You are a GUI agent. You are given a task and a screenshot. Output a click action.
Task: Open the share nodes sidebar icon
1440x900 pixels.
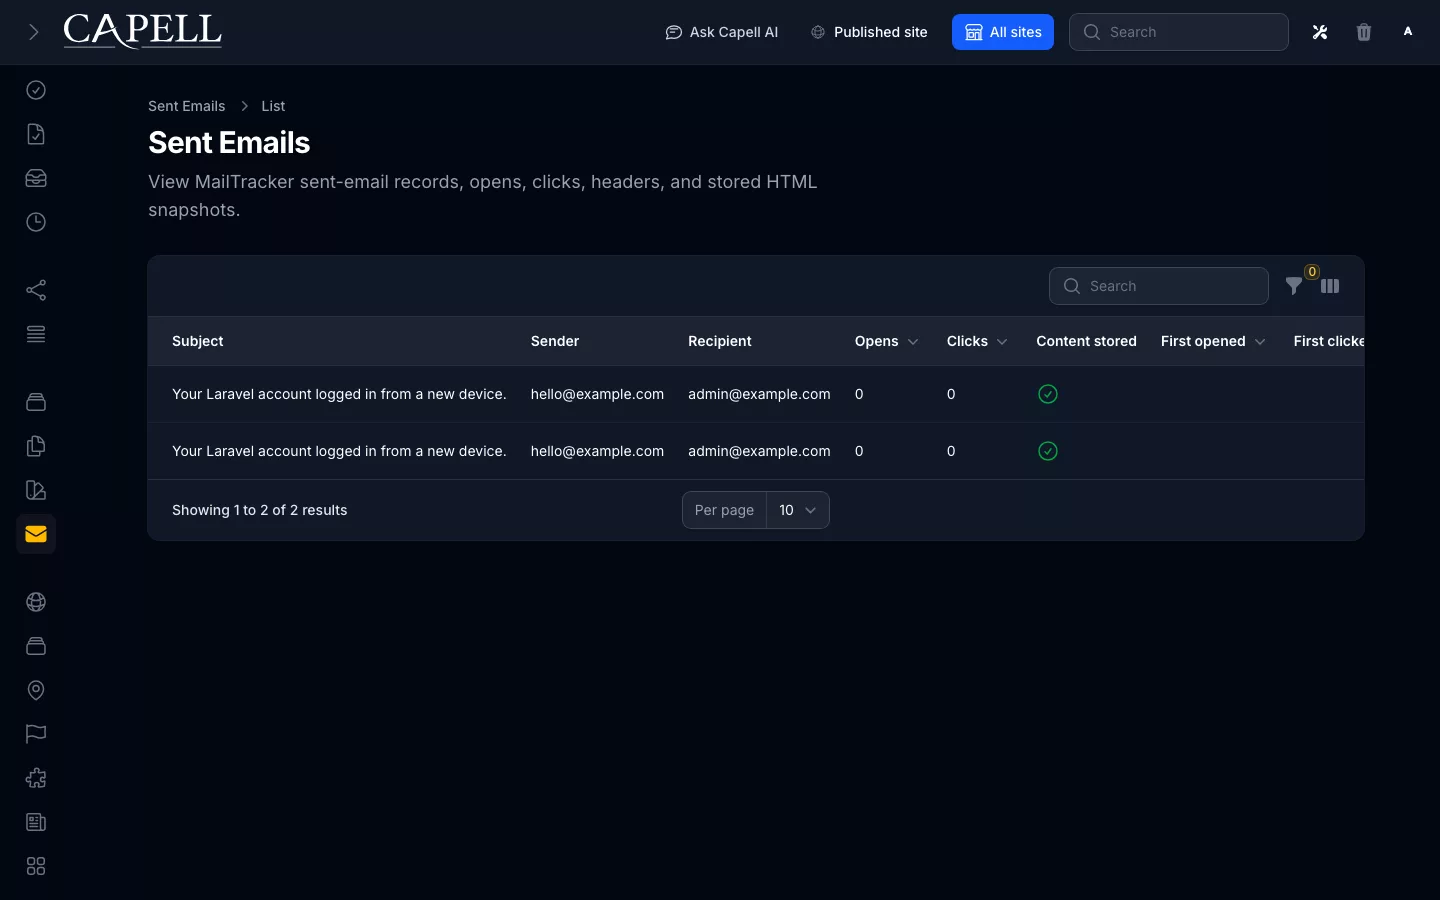[36, 290]
